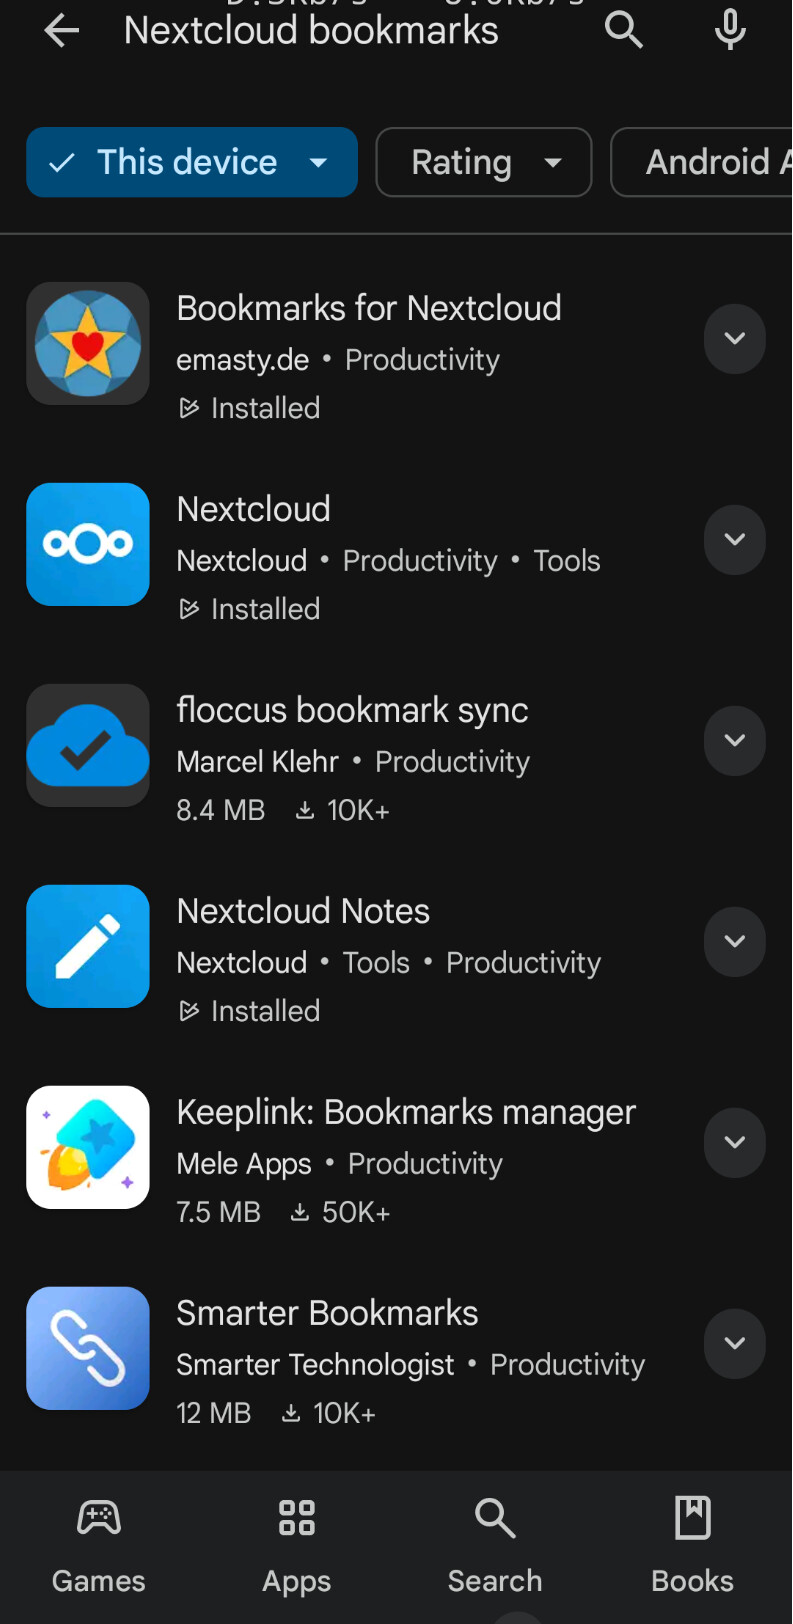Open the Nextcloud app icon

tap(88, 544)
